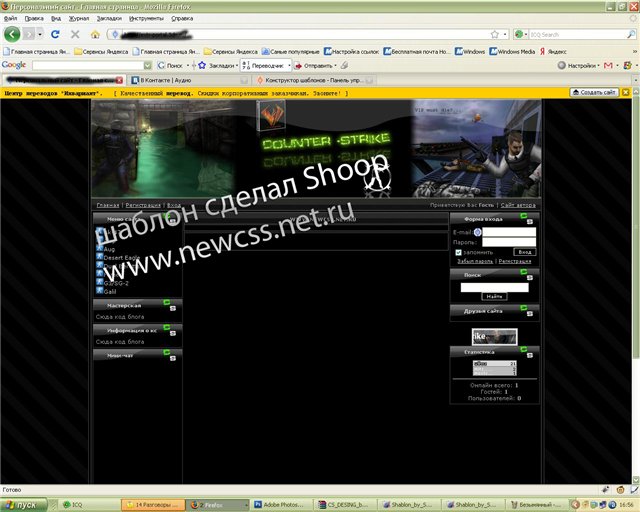Open the Регистрация link in top navigation
Screen dimensions: 640x512
pyautogui.click(x=143, y=205)
